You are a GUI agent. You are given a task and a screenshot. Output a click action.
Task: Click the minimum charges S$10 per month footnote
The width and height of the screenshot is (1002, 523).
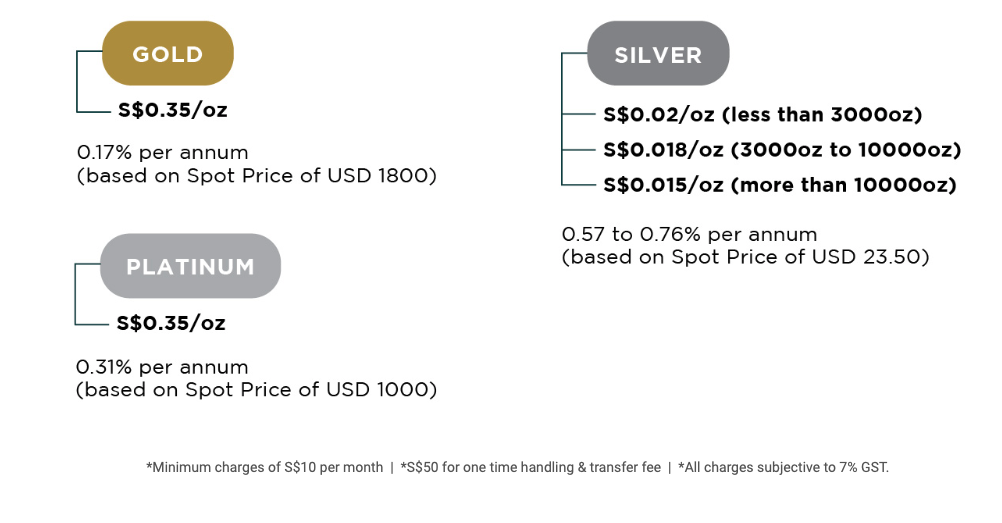[x=265, y=467]
